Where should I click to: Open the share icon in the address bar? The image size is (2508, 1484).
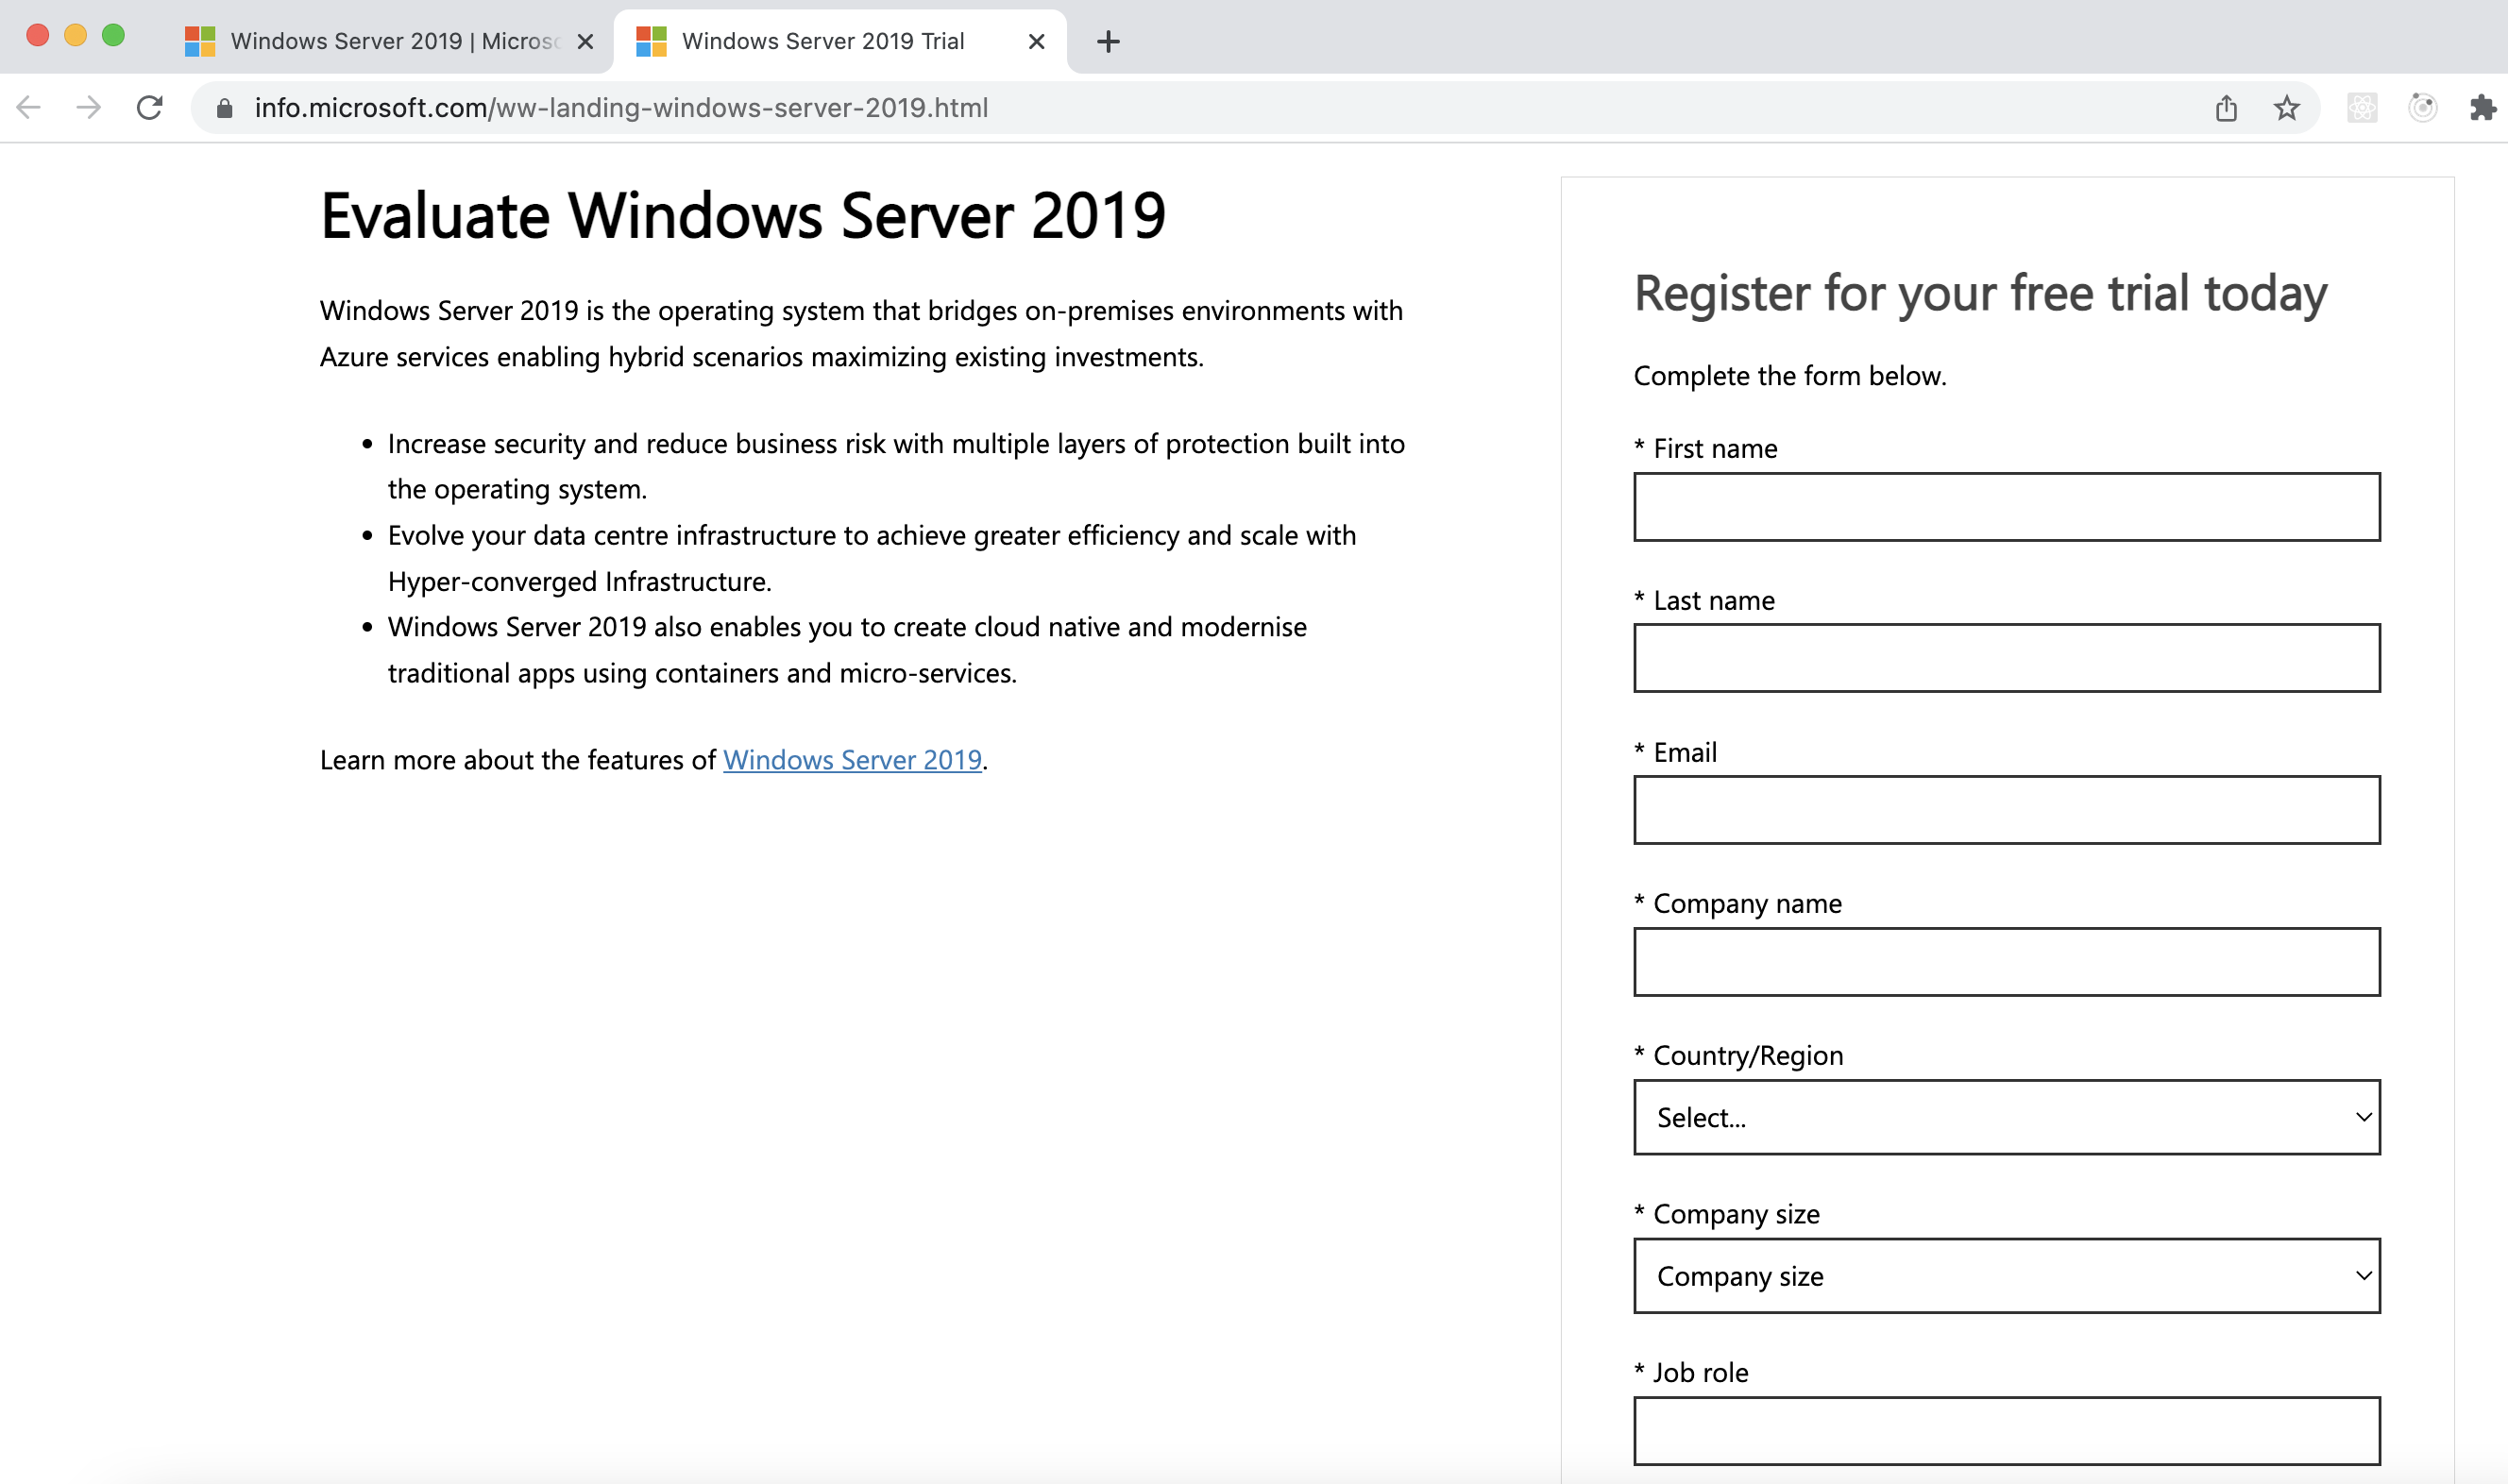coord(2226,107)
